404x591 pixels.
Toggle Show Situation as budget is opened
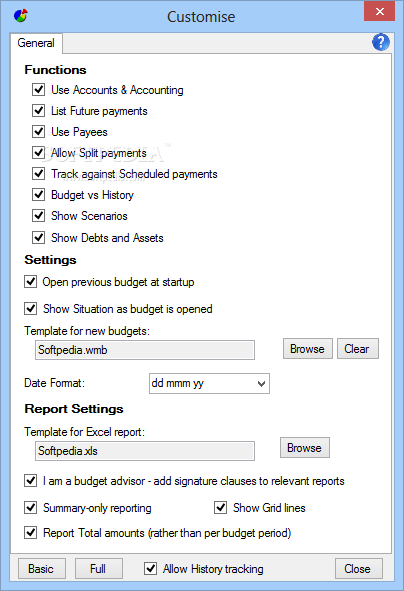(31, 309)
